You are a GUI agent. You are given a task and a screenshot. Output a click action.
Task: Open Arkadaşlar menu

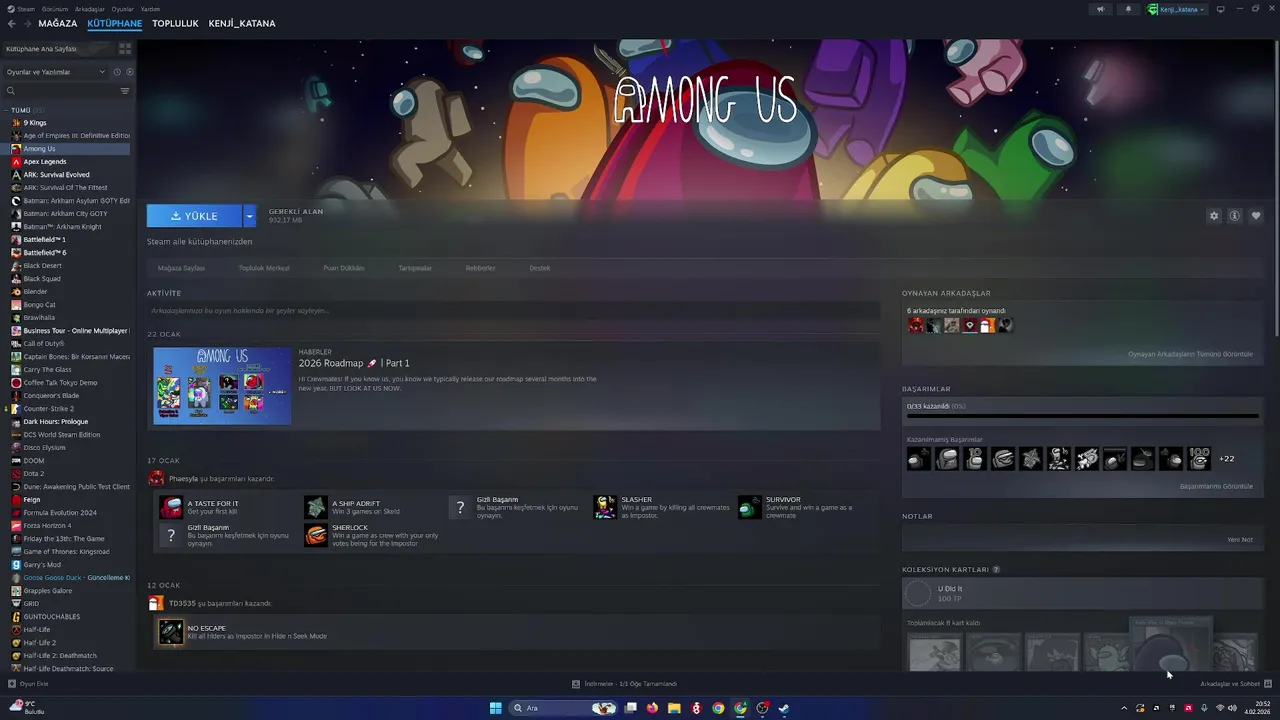click(90, 9)
